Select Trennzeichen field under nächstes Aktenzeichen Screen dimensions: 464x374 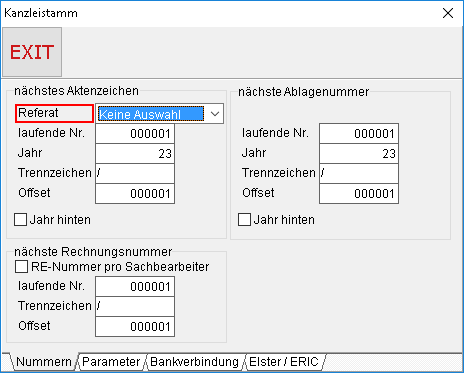[135, 173]
